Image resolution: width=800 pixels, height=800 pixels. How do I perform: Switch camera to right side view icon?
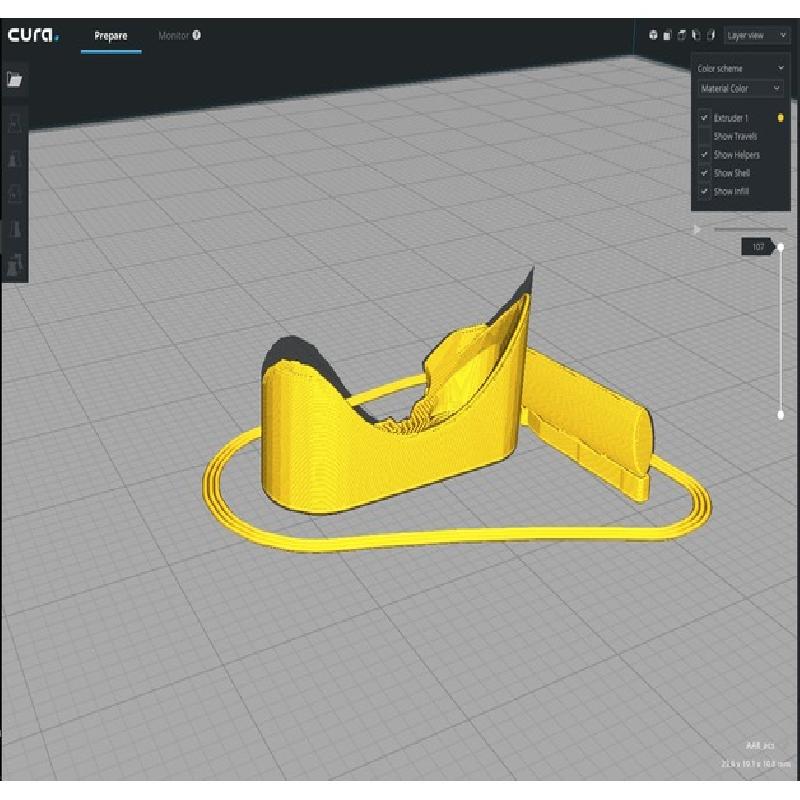tap(711, 35)
